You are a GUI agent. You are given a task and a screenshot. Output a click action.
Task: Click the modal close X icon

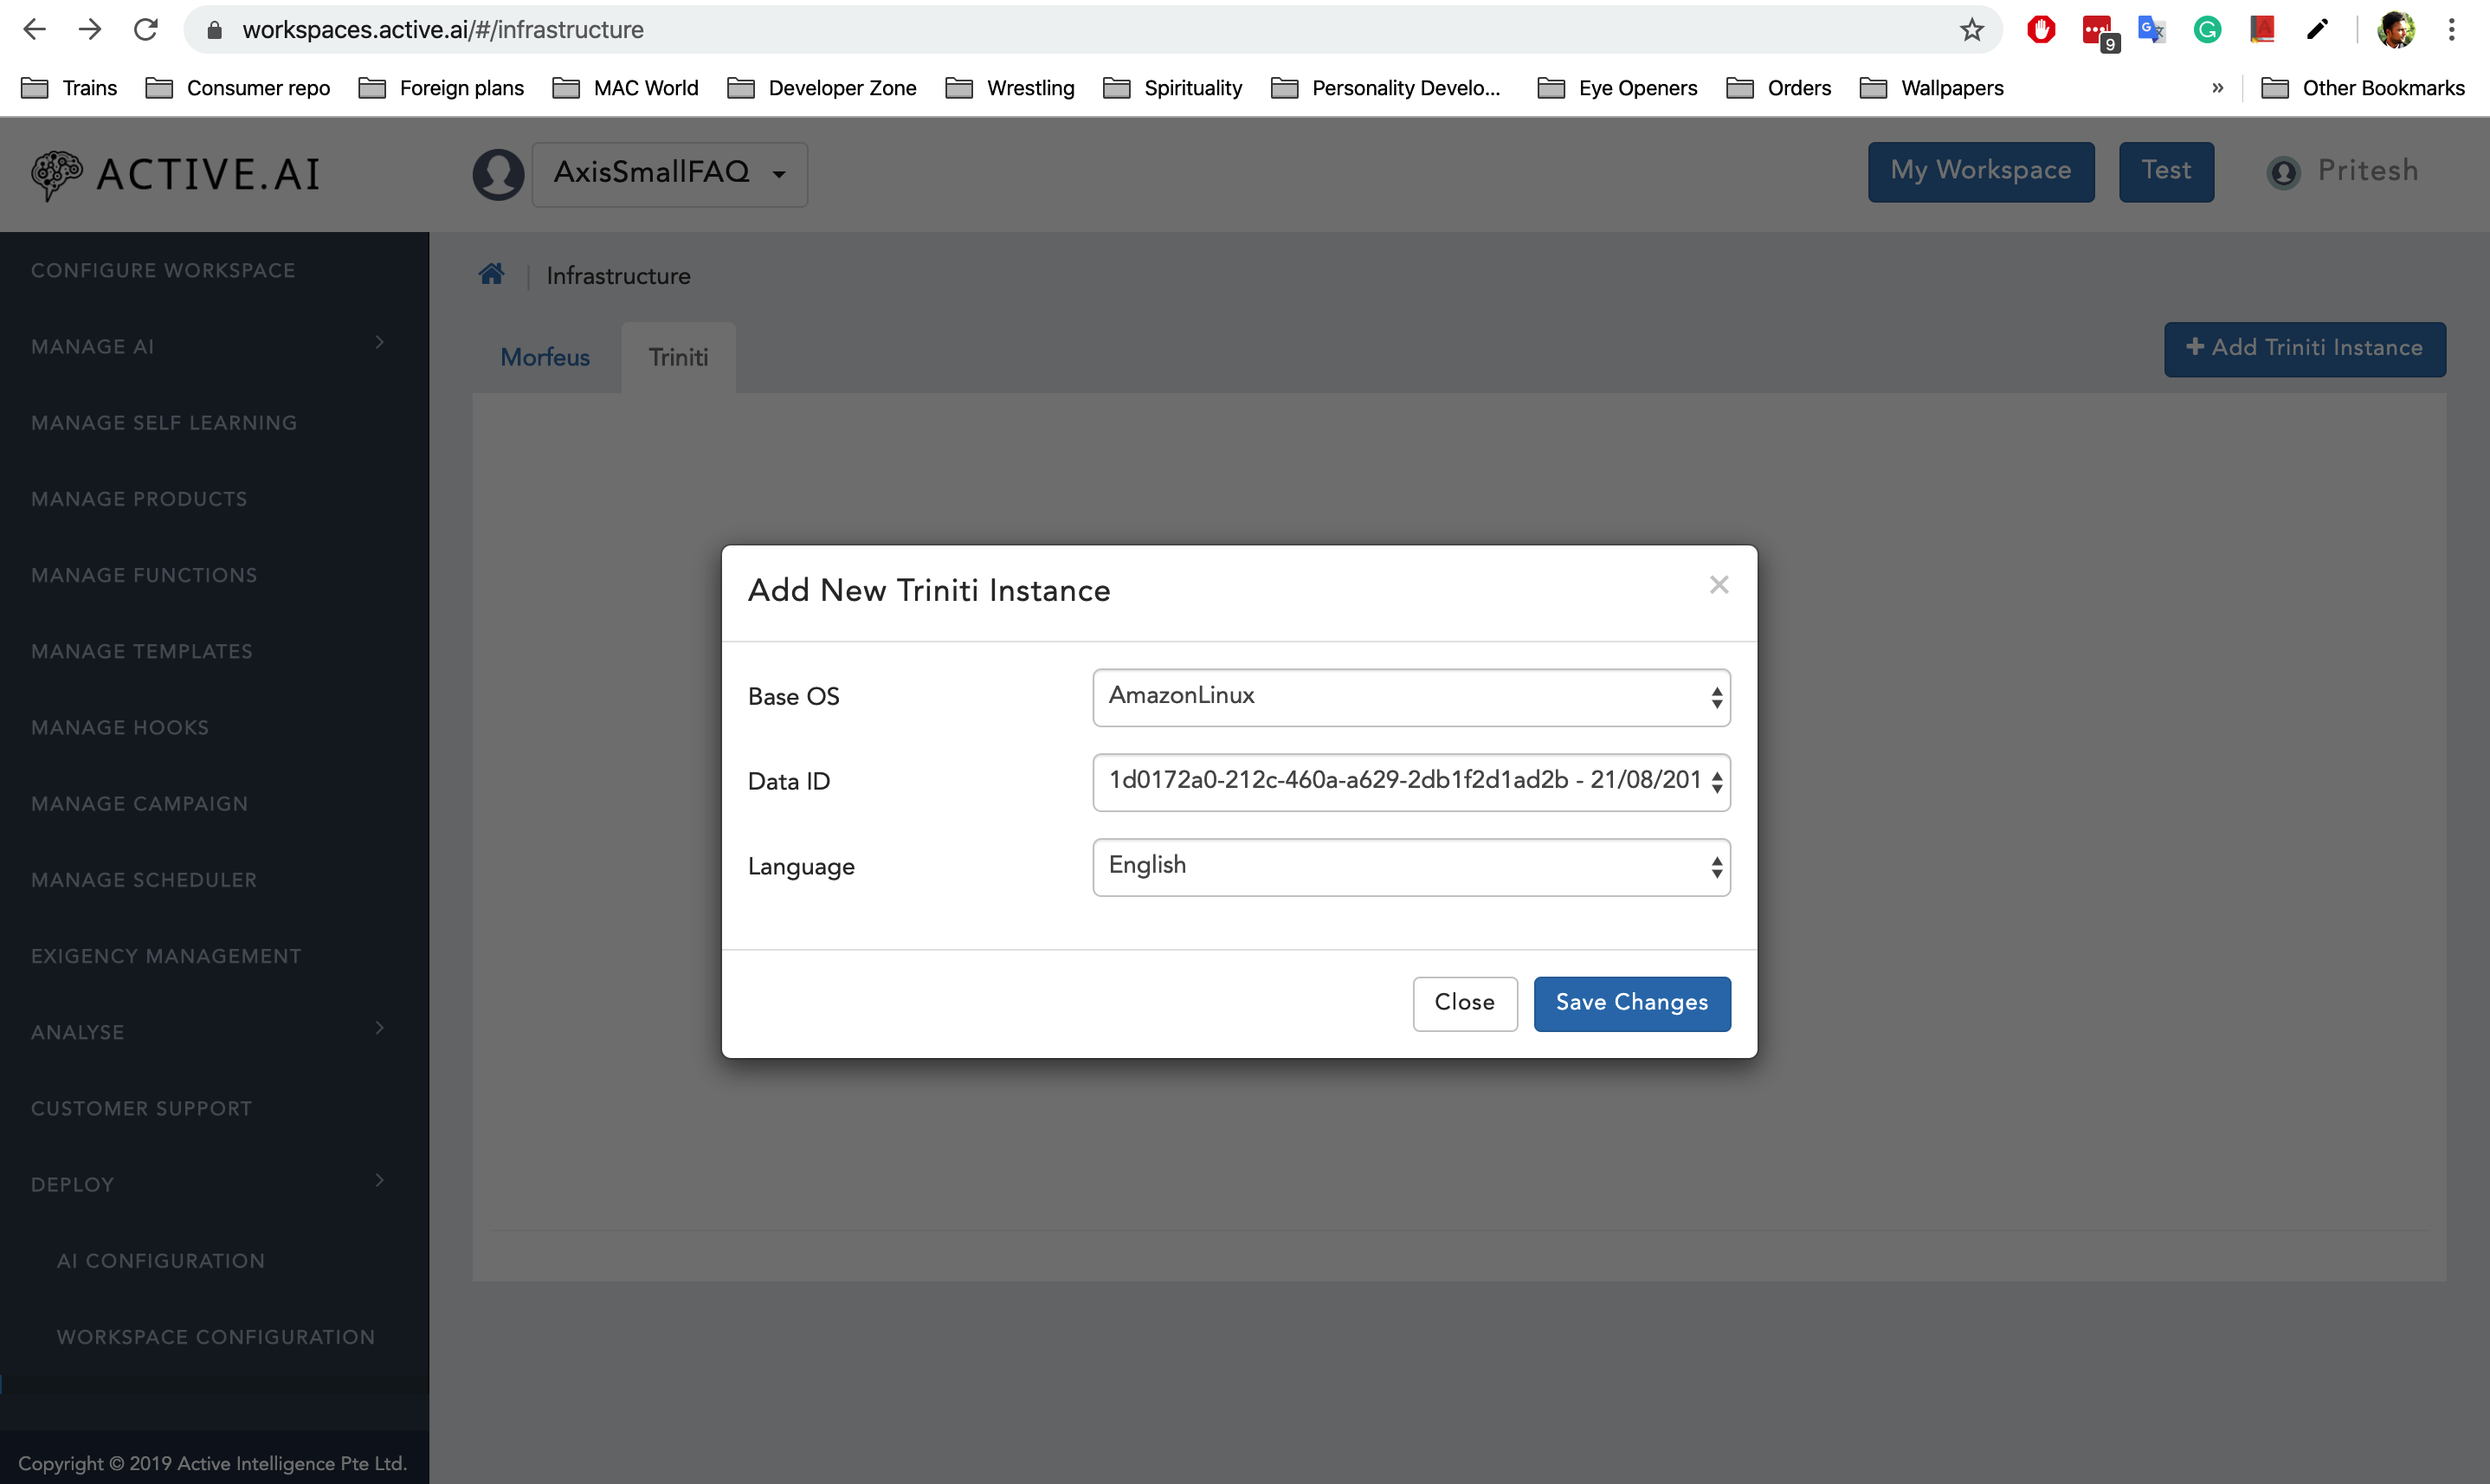point(1719,584)
